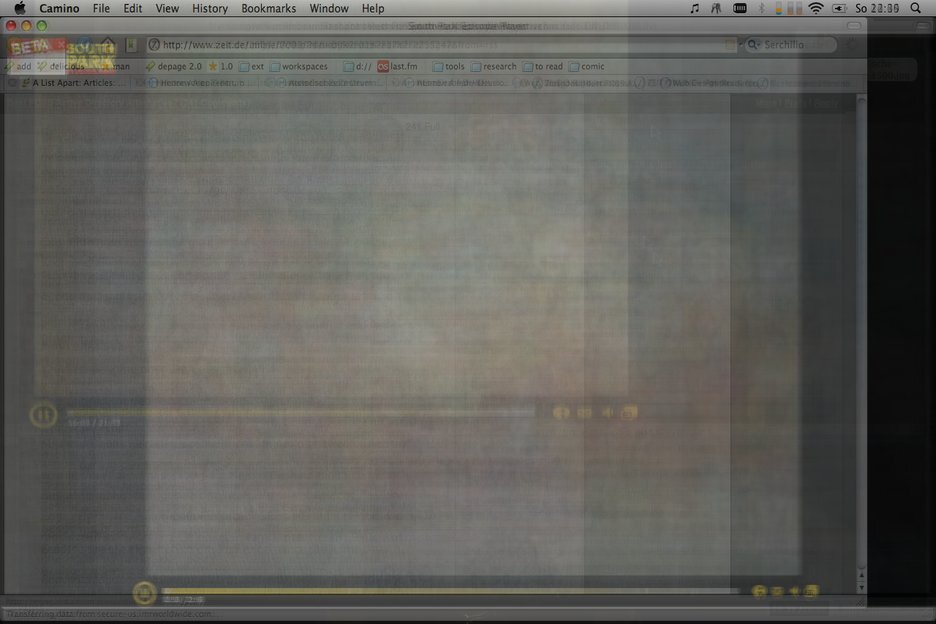
Task: Click the menu bar clock
Action: pyautogui.click(x=877, y=8)
